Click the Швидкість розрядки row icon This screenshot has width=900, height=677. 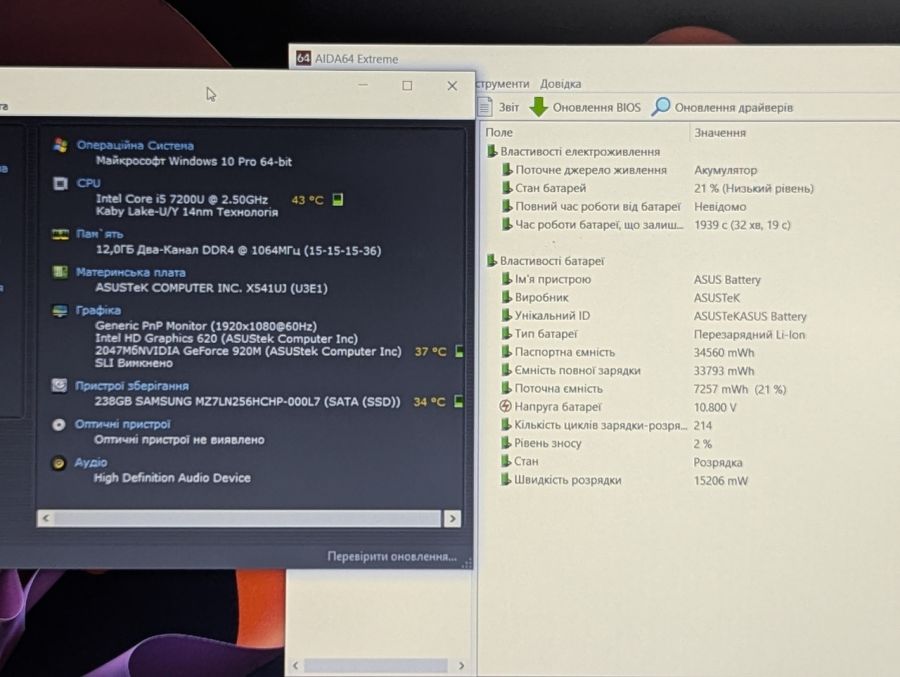click(x=506, y=479)
